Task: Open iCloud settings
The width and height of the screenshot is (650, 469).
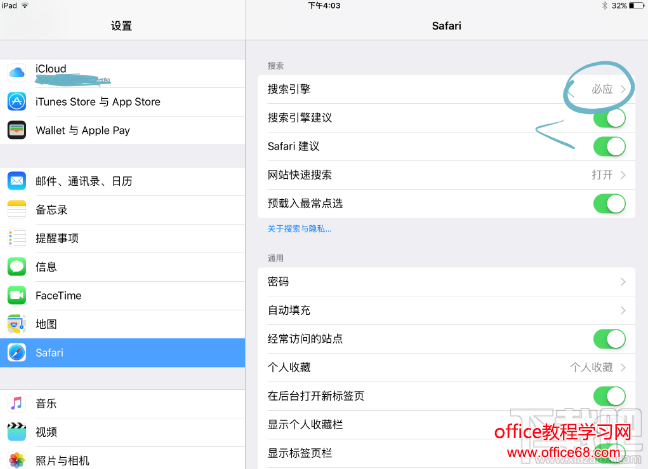Action: 123,73
